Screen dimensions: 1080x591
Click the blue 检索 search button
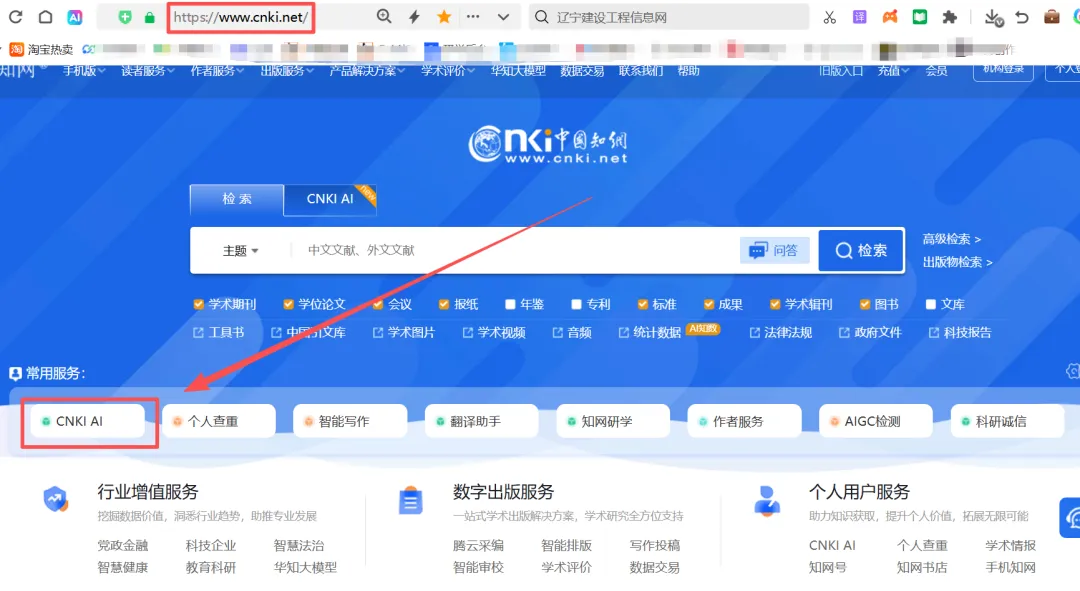pos(861,251)
